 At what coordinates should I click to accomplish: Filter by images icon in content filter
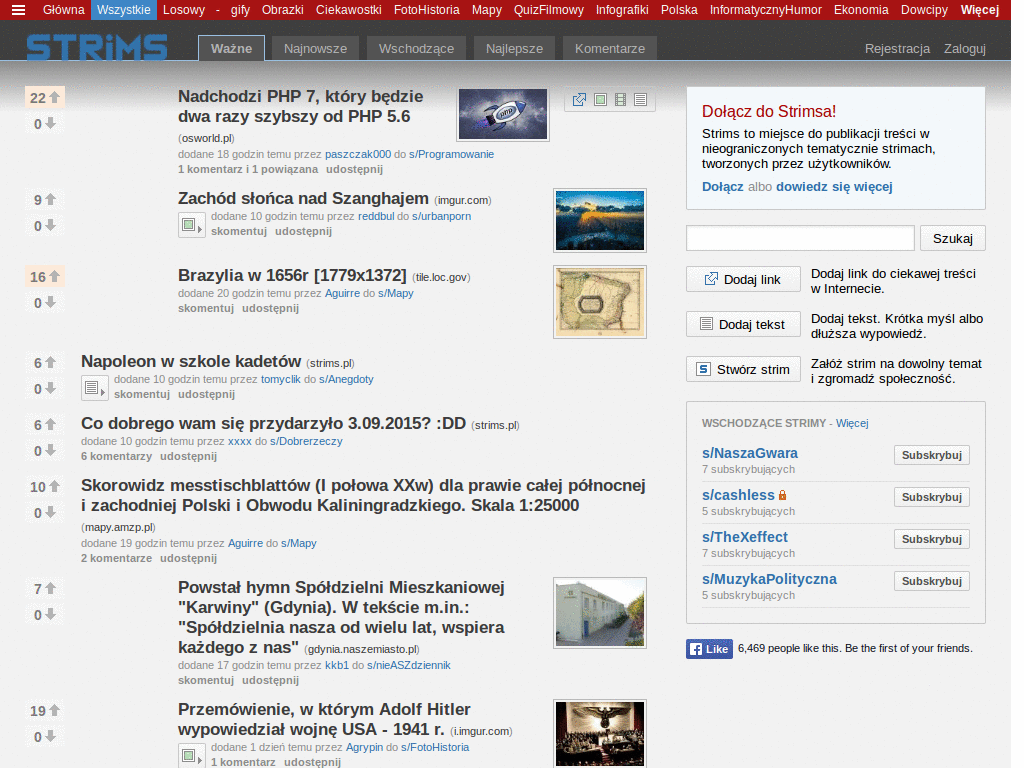coord(600,99)
